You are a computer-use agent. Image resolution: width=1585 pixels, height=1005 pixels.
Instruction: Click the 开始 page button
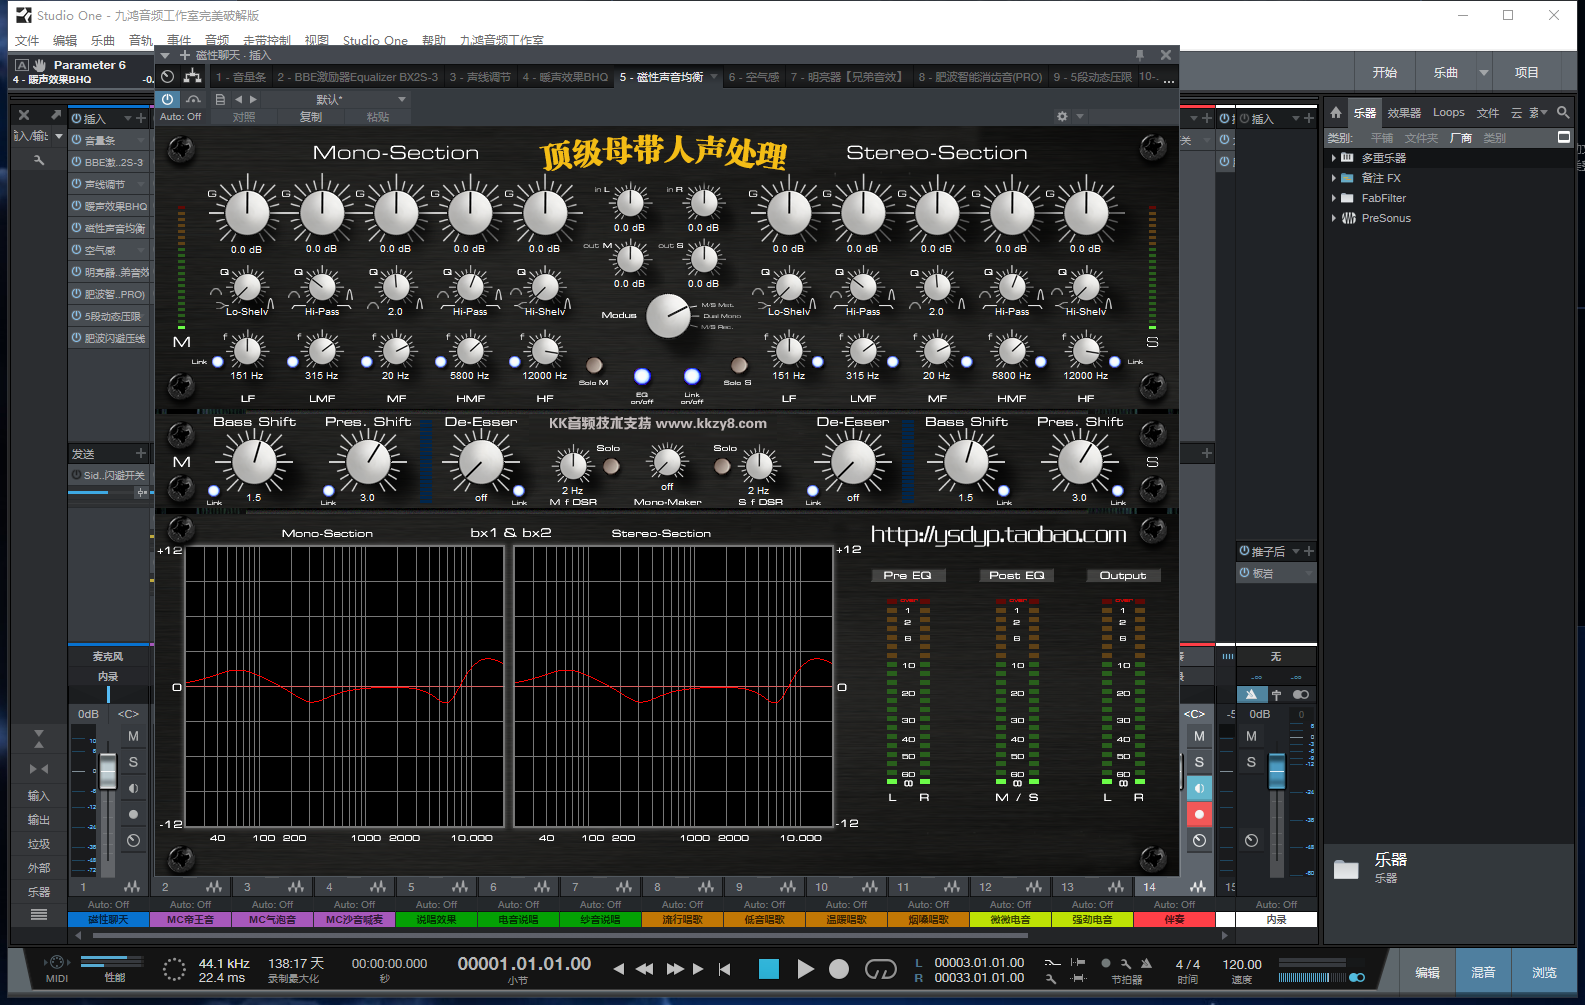[1385, 72]
